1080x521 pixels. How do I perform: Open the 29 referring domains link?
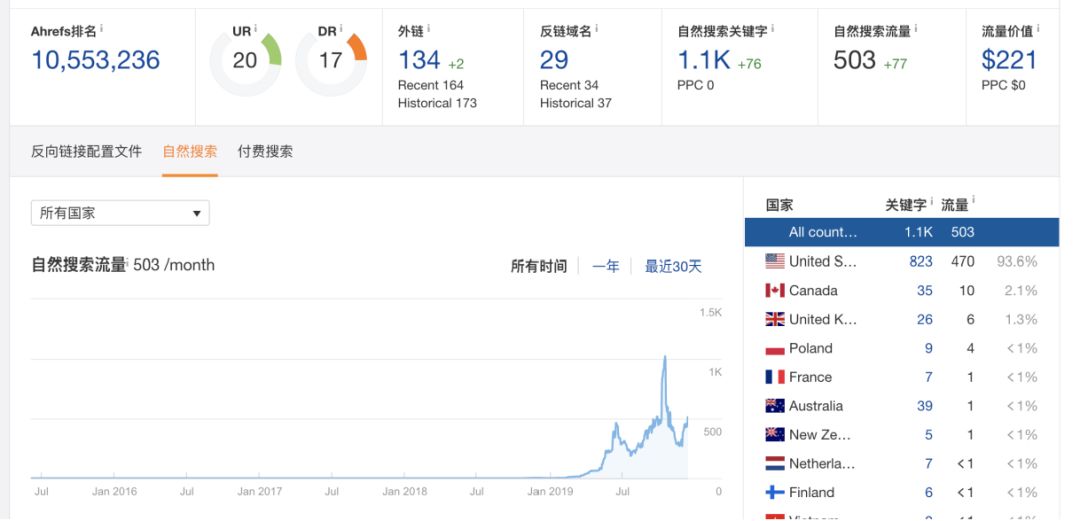point(554,60)
